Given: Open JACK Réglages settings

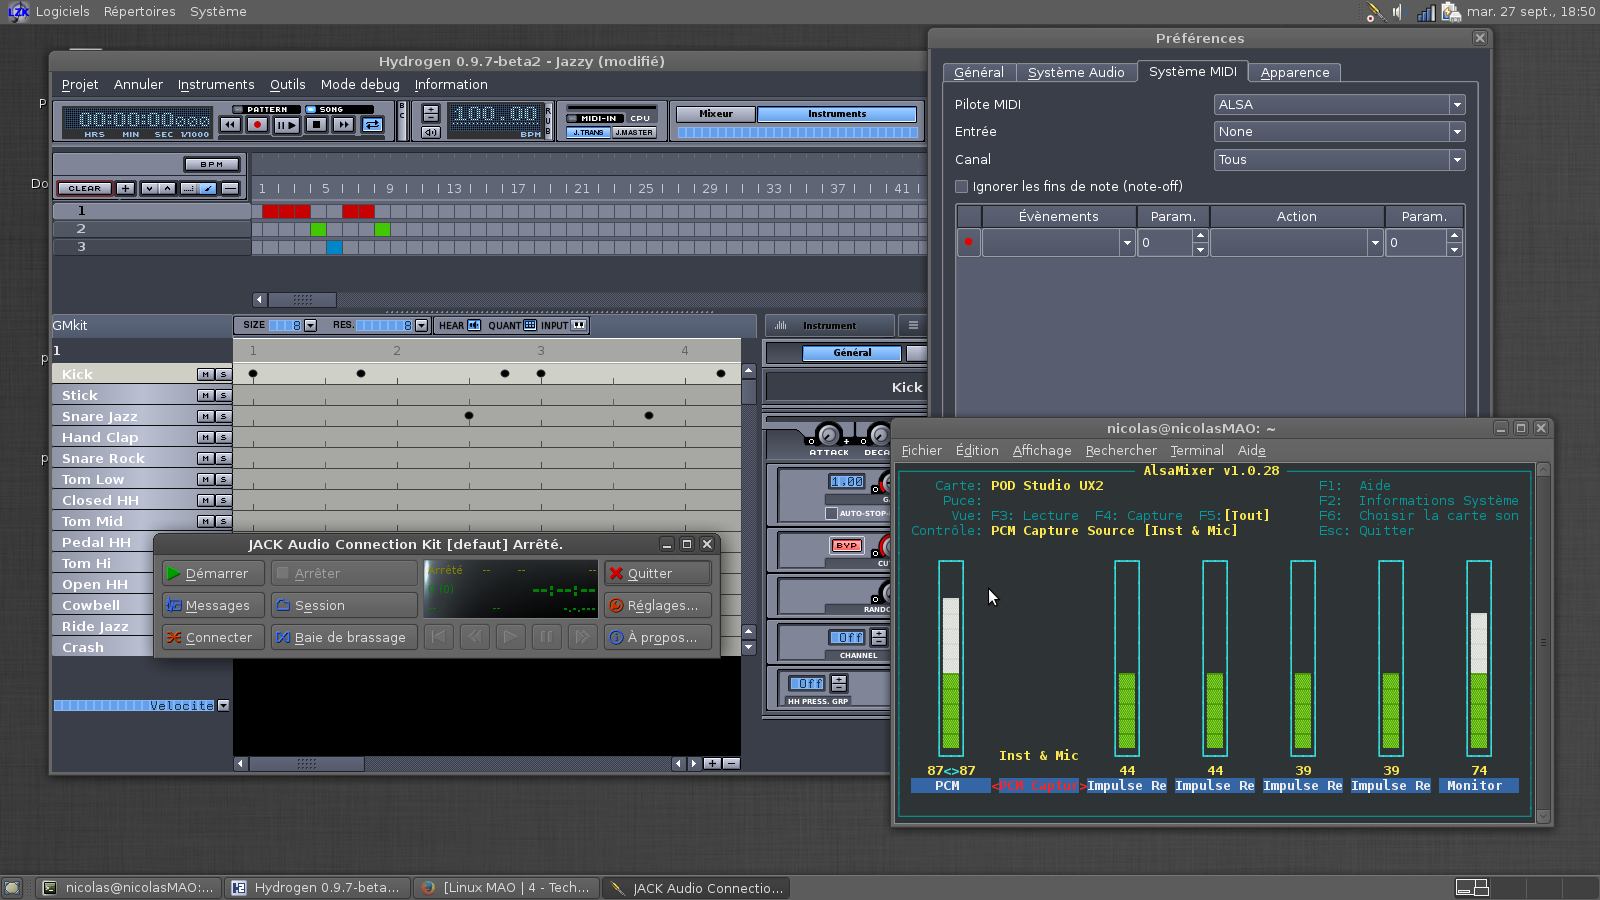Looking at the screenshot, I should (x=657, y=605).
